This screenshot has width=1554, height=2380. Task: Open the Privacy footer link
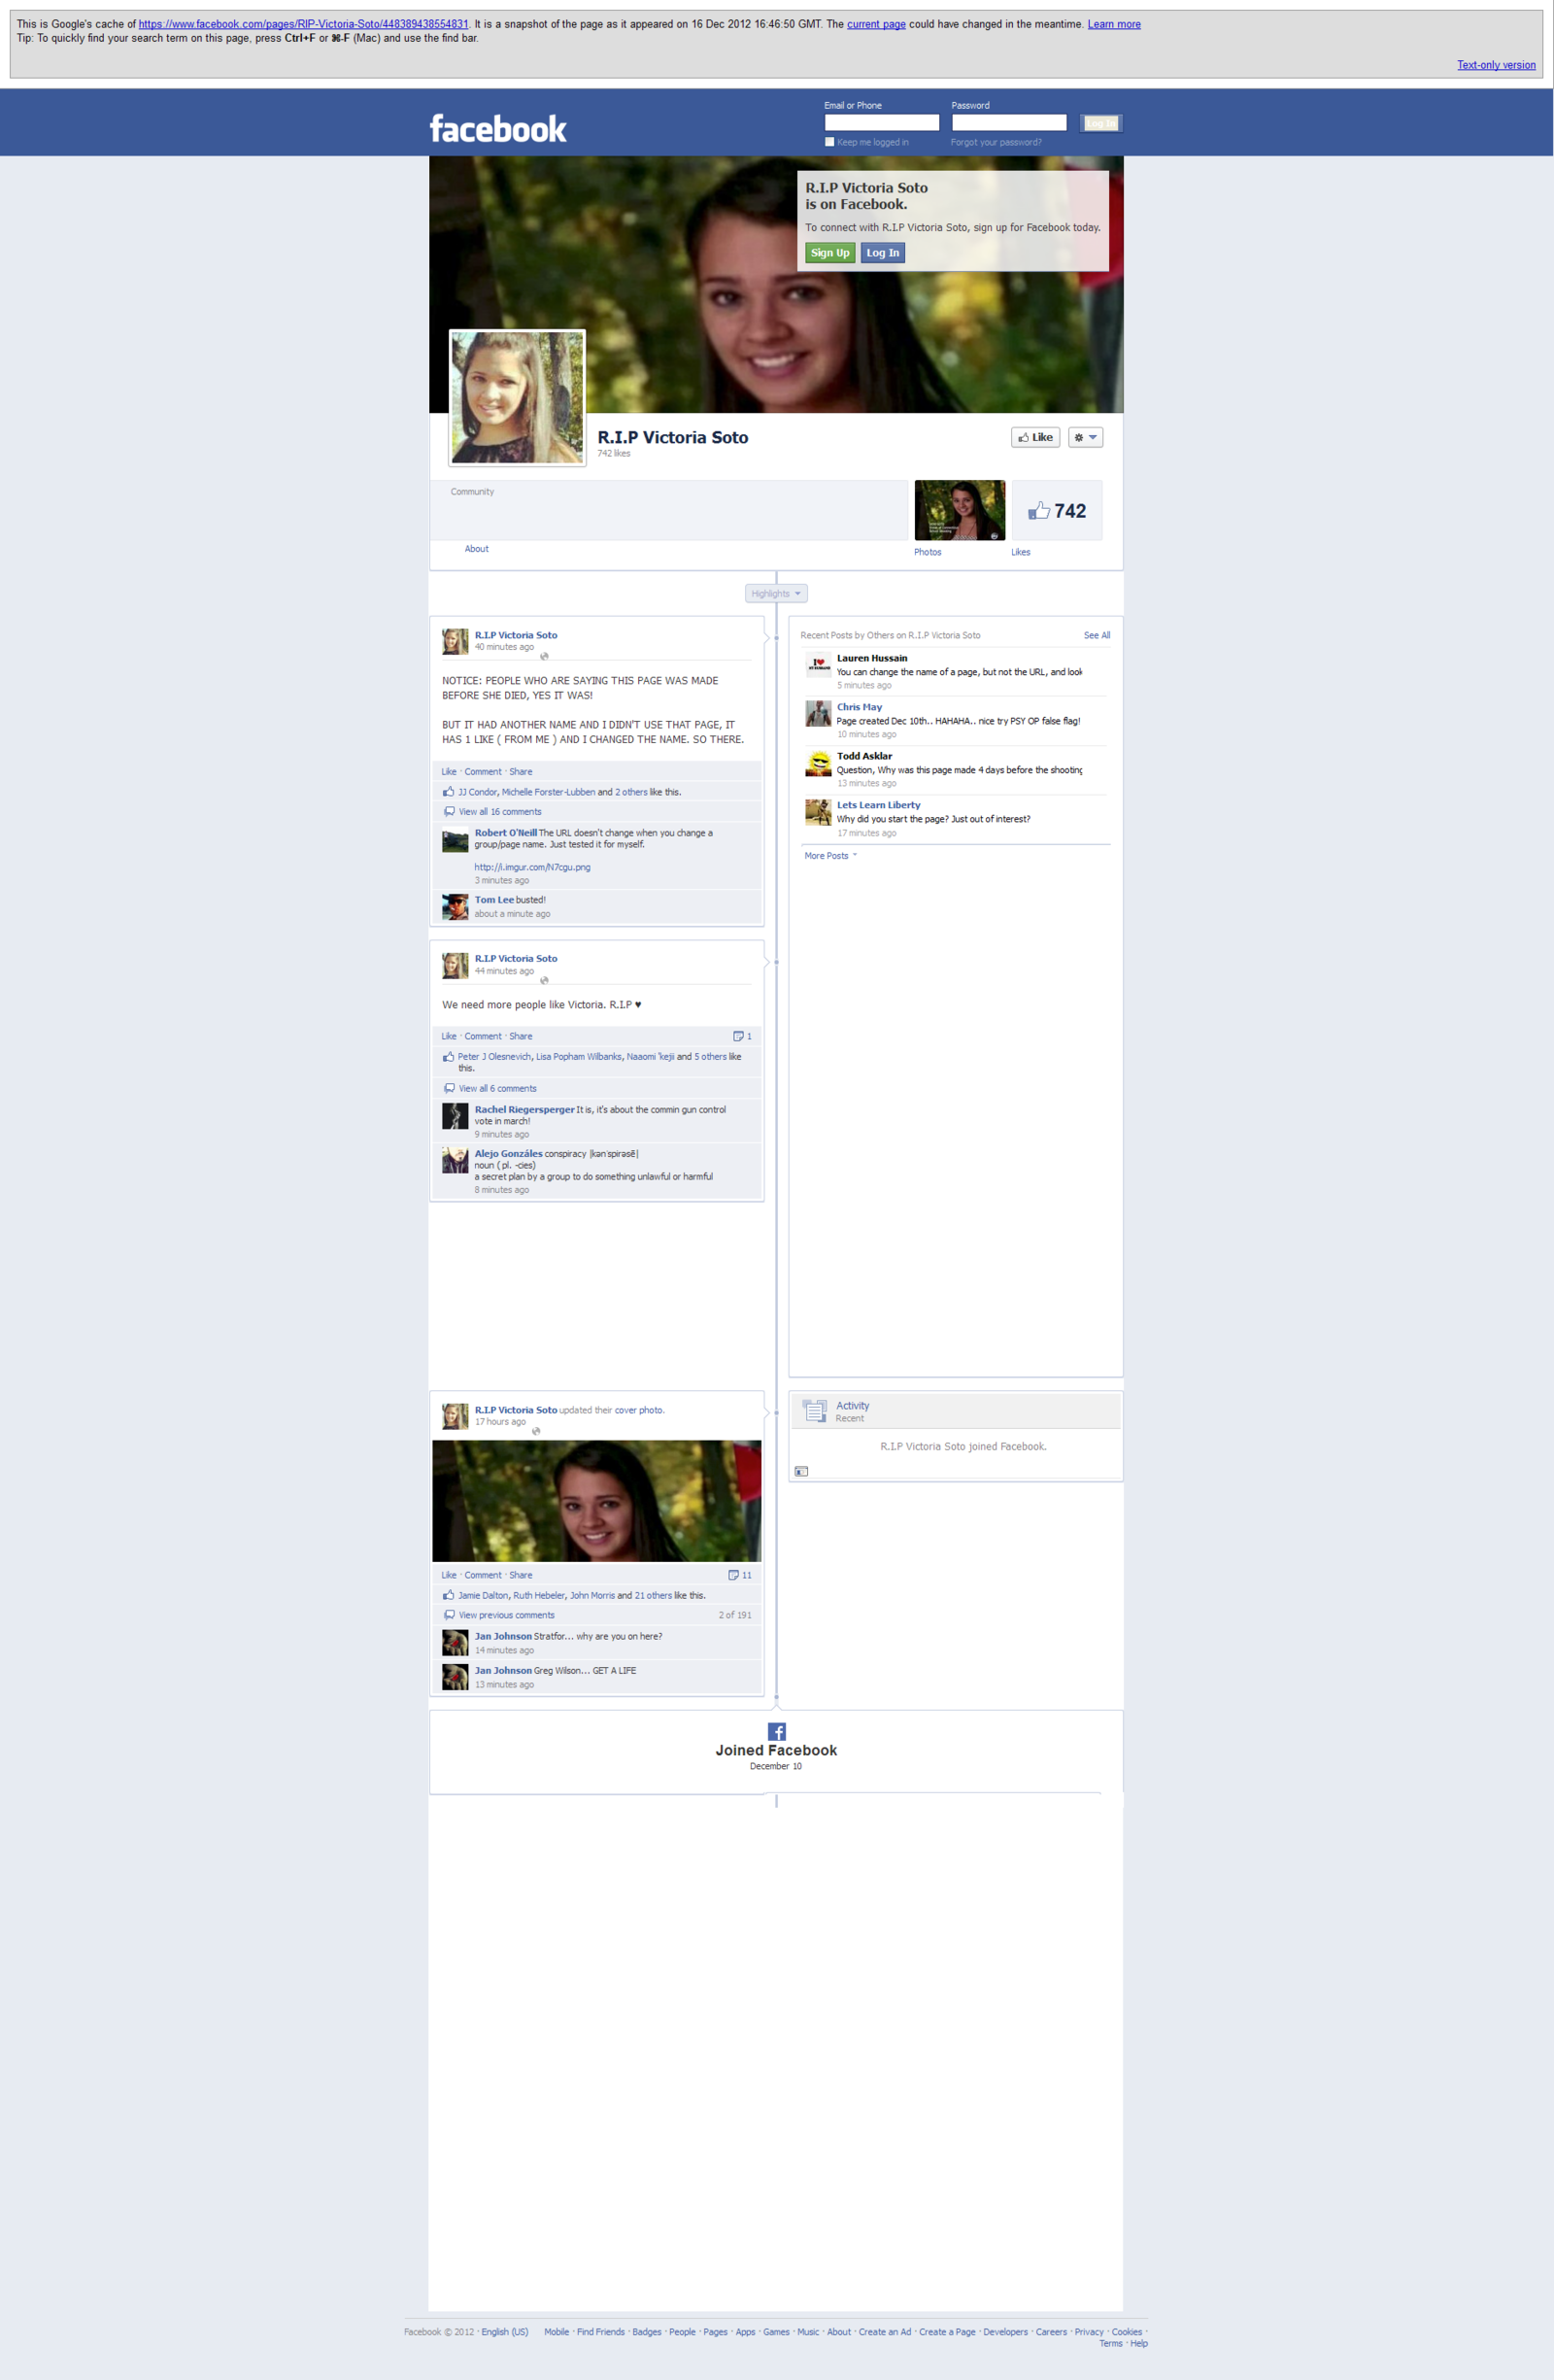(x=1089, y=2332)
